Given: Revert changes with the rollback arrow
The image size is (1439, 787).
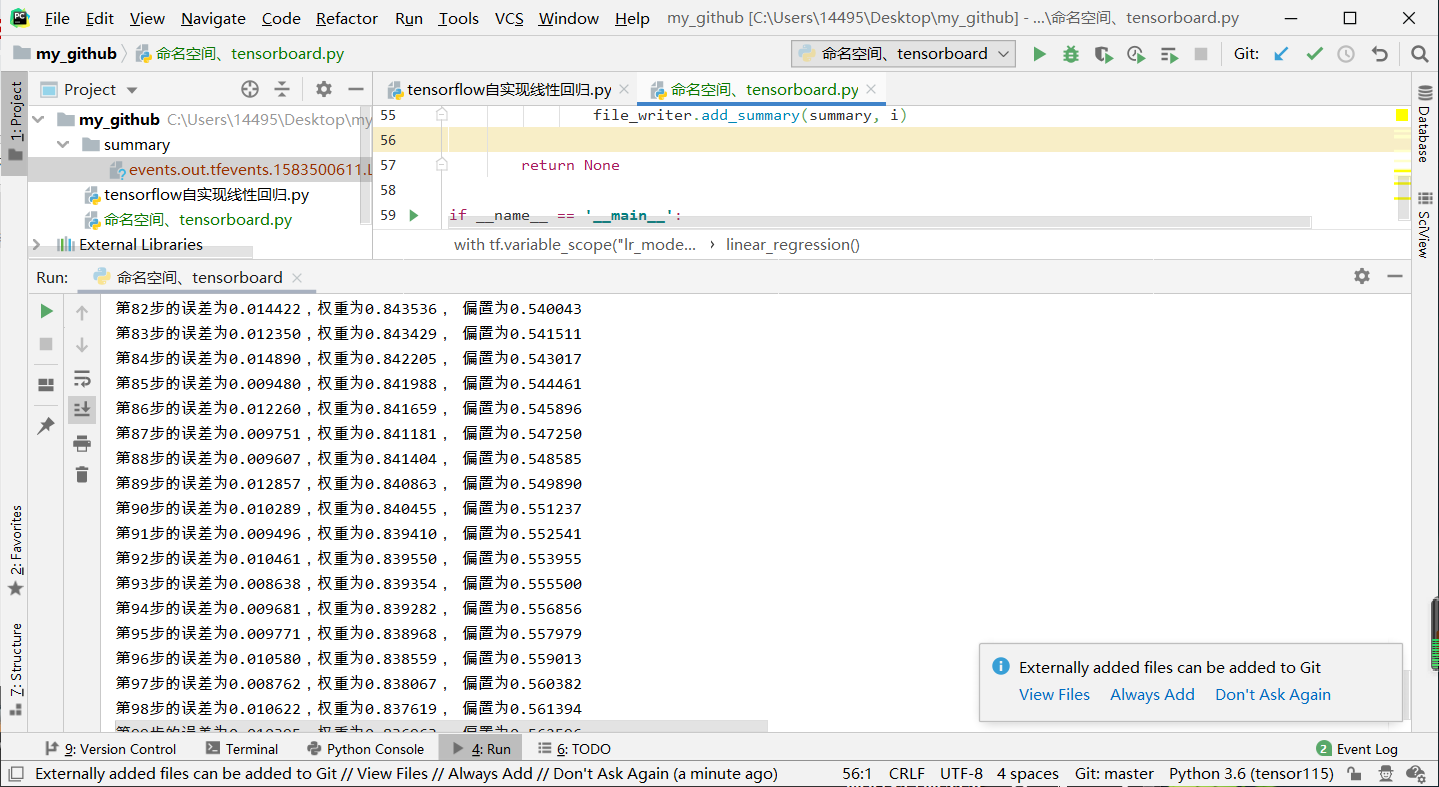Looking at the screenshot, I should 1380,54.
